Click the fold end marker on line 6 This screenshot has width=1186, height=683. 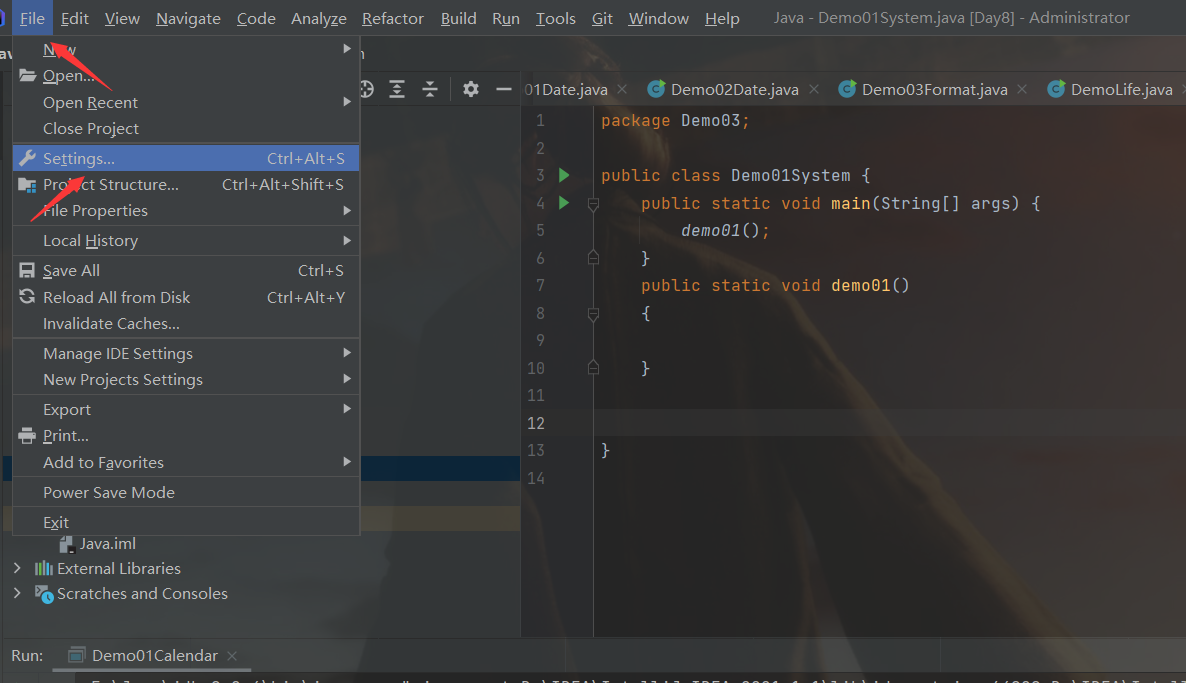click(593, 258)
